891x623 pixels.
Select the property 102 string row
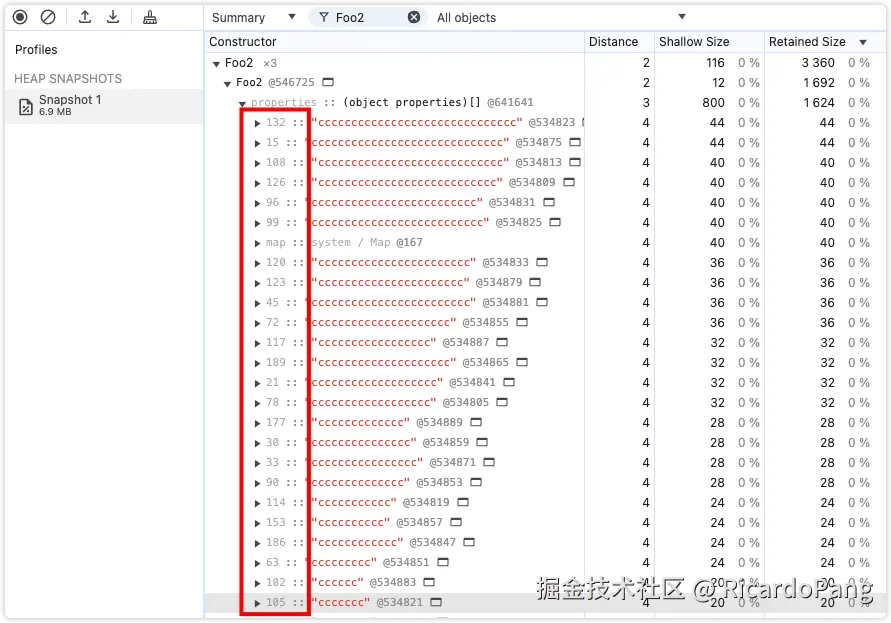pyautogui.click(x=544, y=582)
